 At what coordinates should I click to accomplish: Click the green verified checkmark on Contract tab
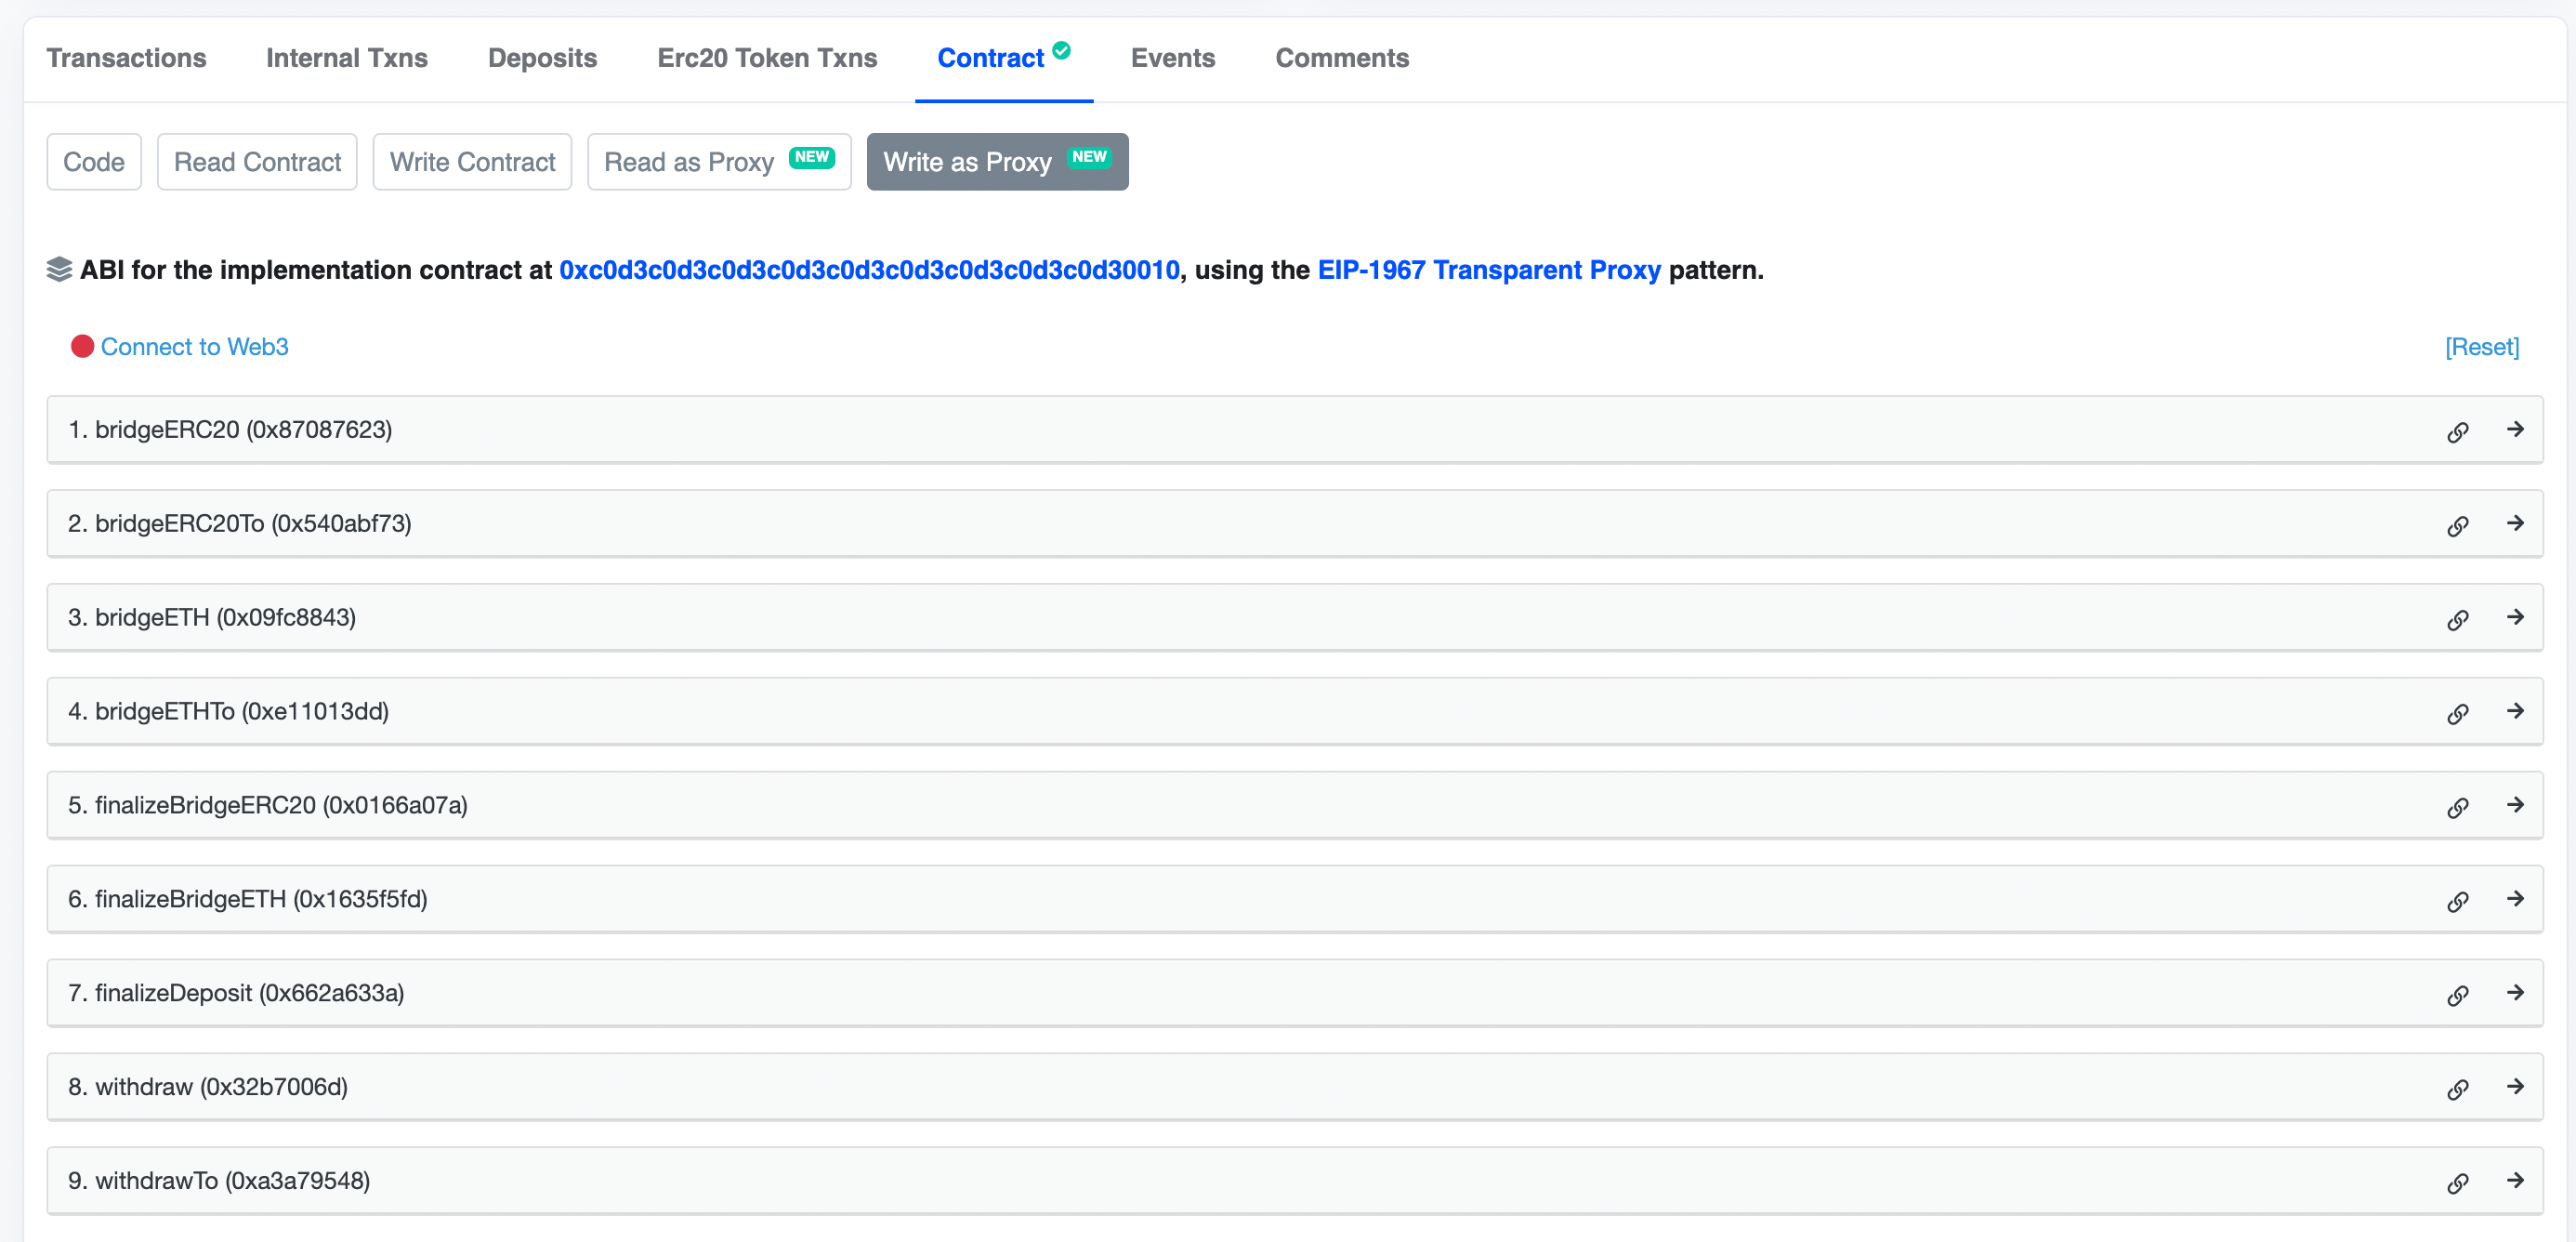click(1062, 48)
